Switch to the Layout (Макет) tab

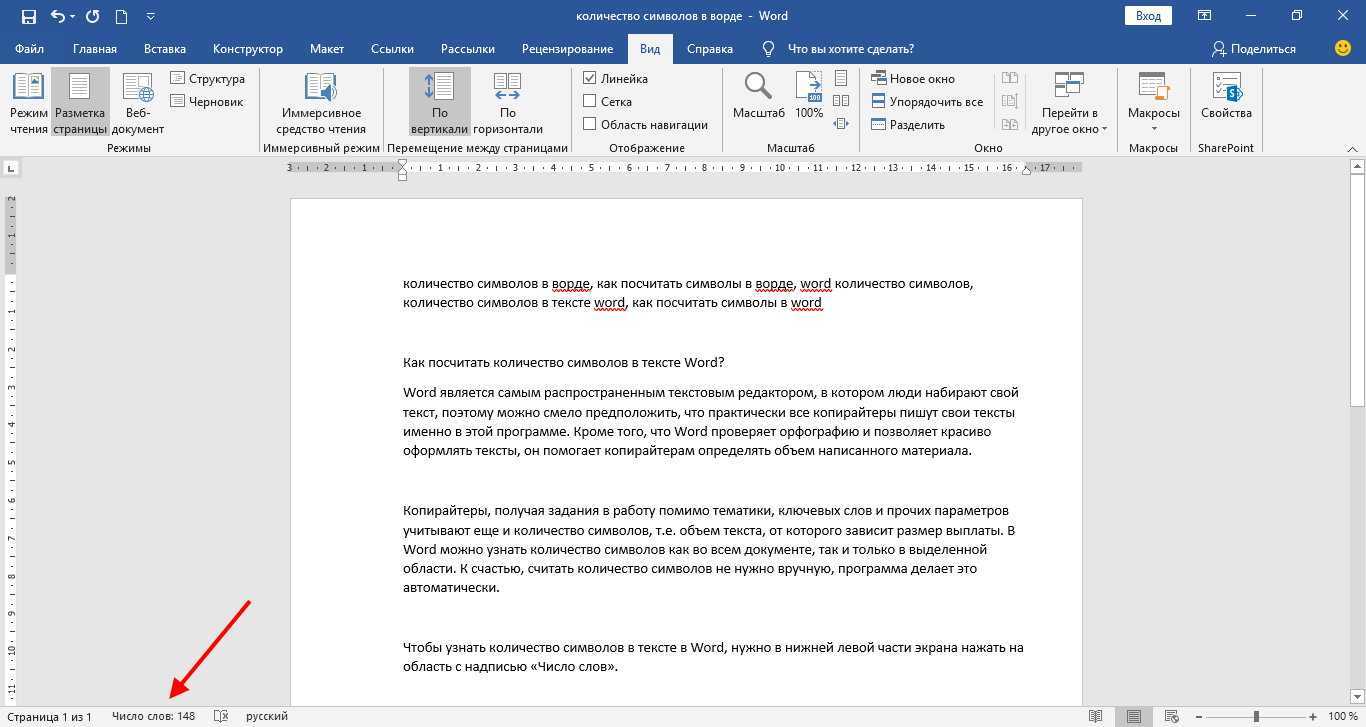pos(327,48)
